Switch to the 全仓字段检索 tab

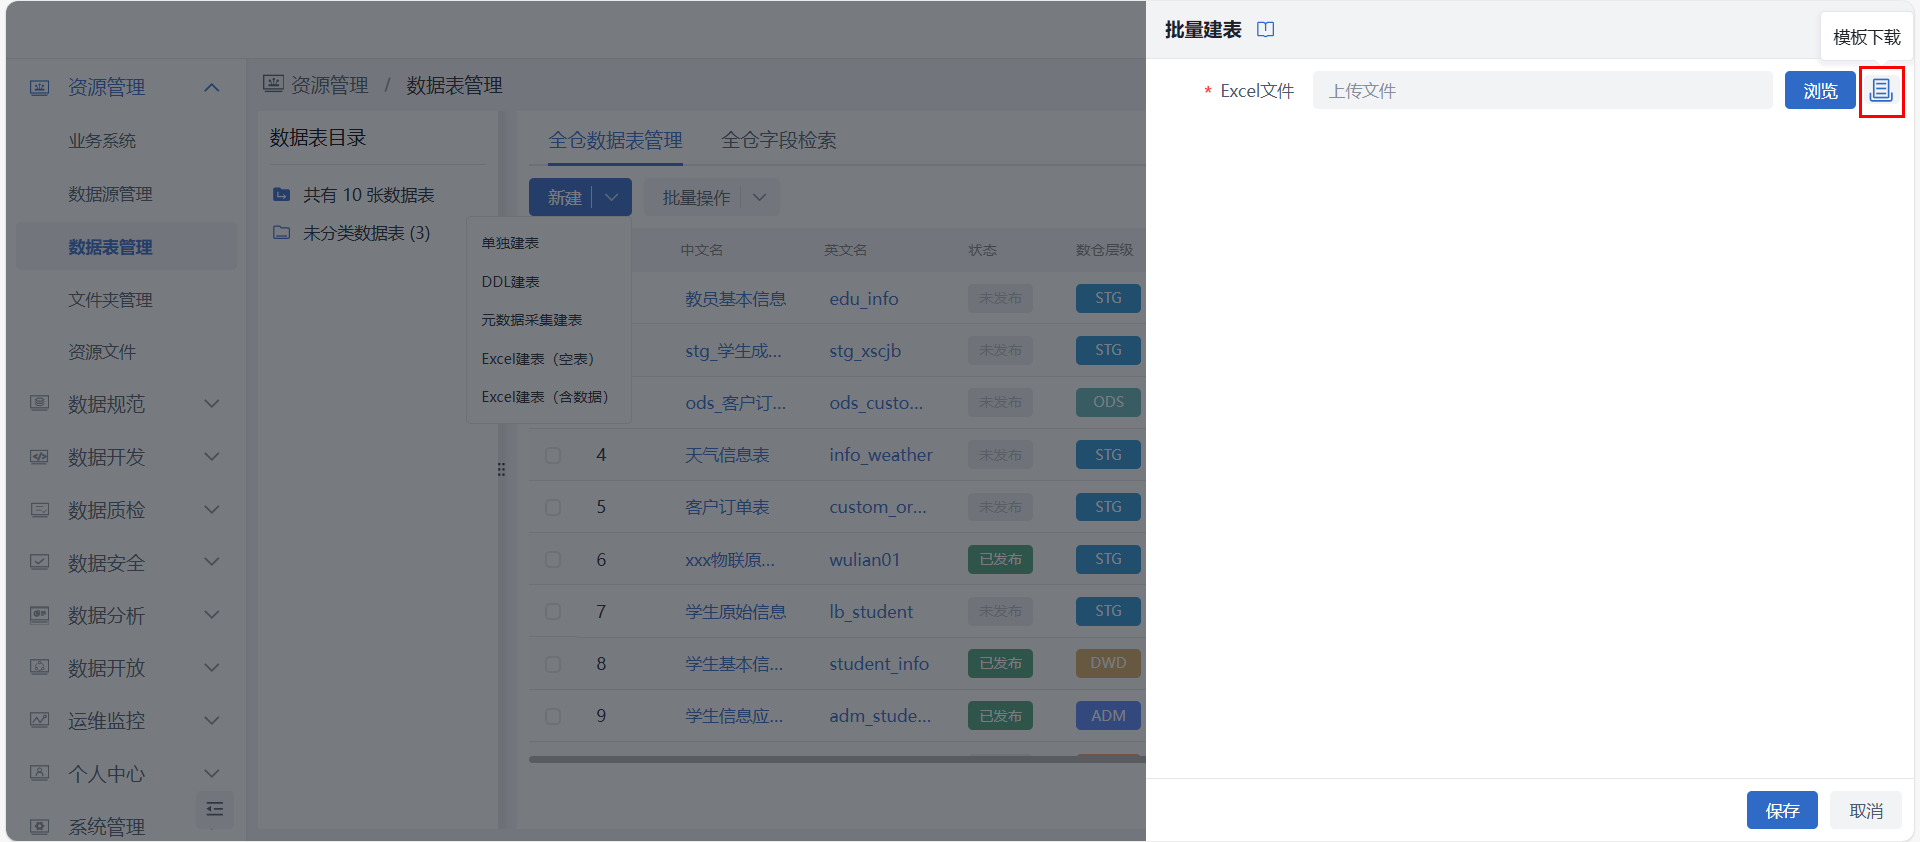point(779,141)
